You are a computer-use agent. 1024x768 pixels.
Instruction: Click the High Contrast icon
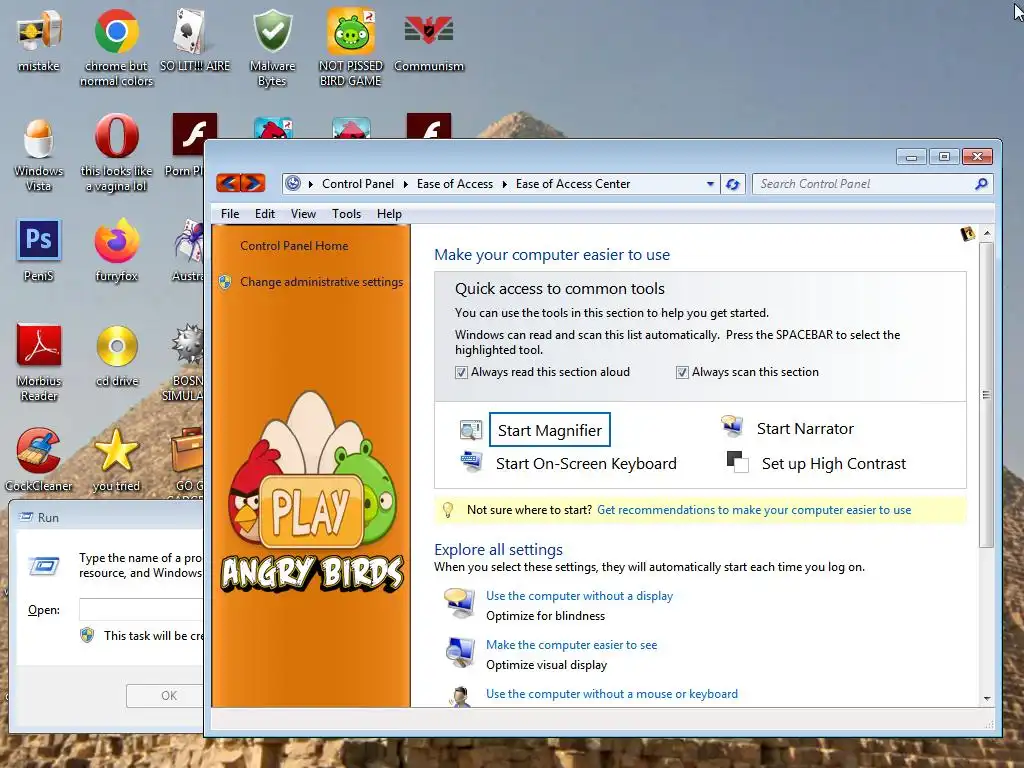(737, 462)
